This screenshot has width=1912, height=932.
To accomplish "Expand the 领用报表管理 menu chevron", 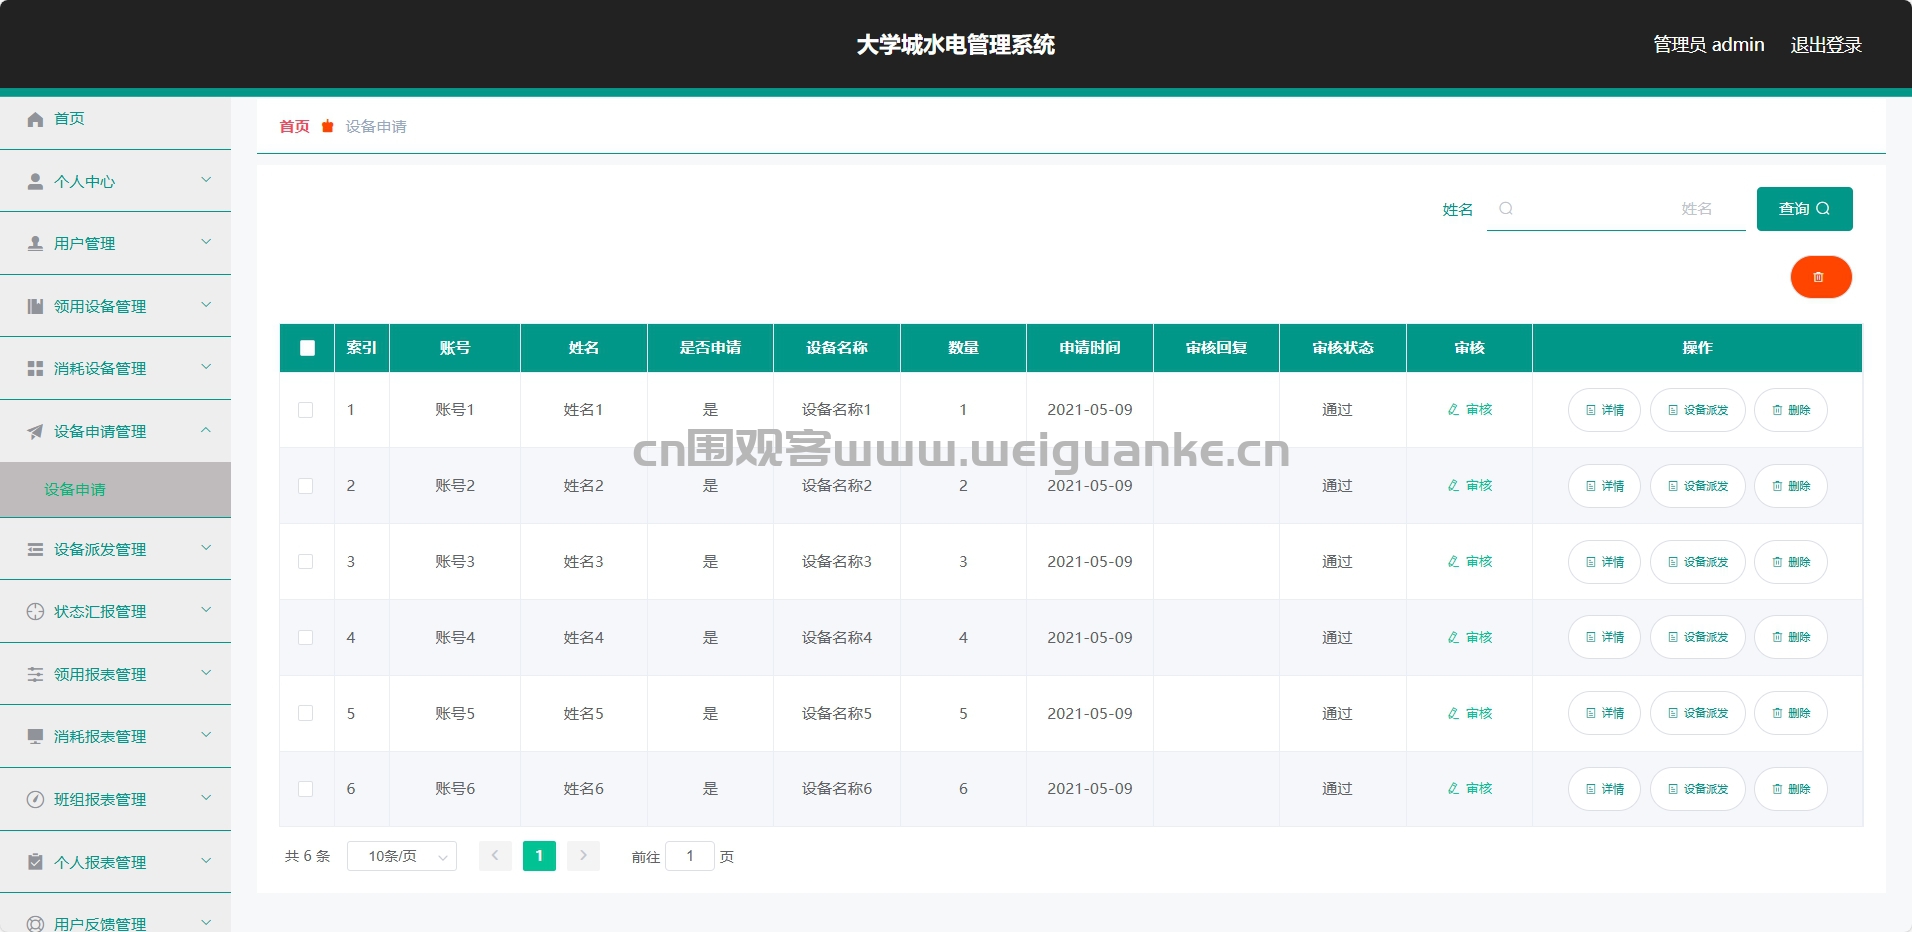I will pyautogui.click(x=206, y=673).
